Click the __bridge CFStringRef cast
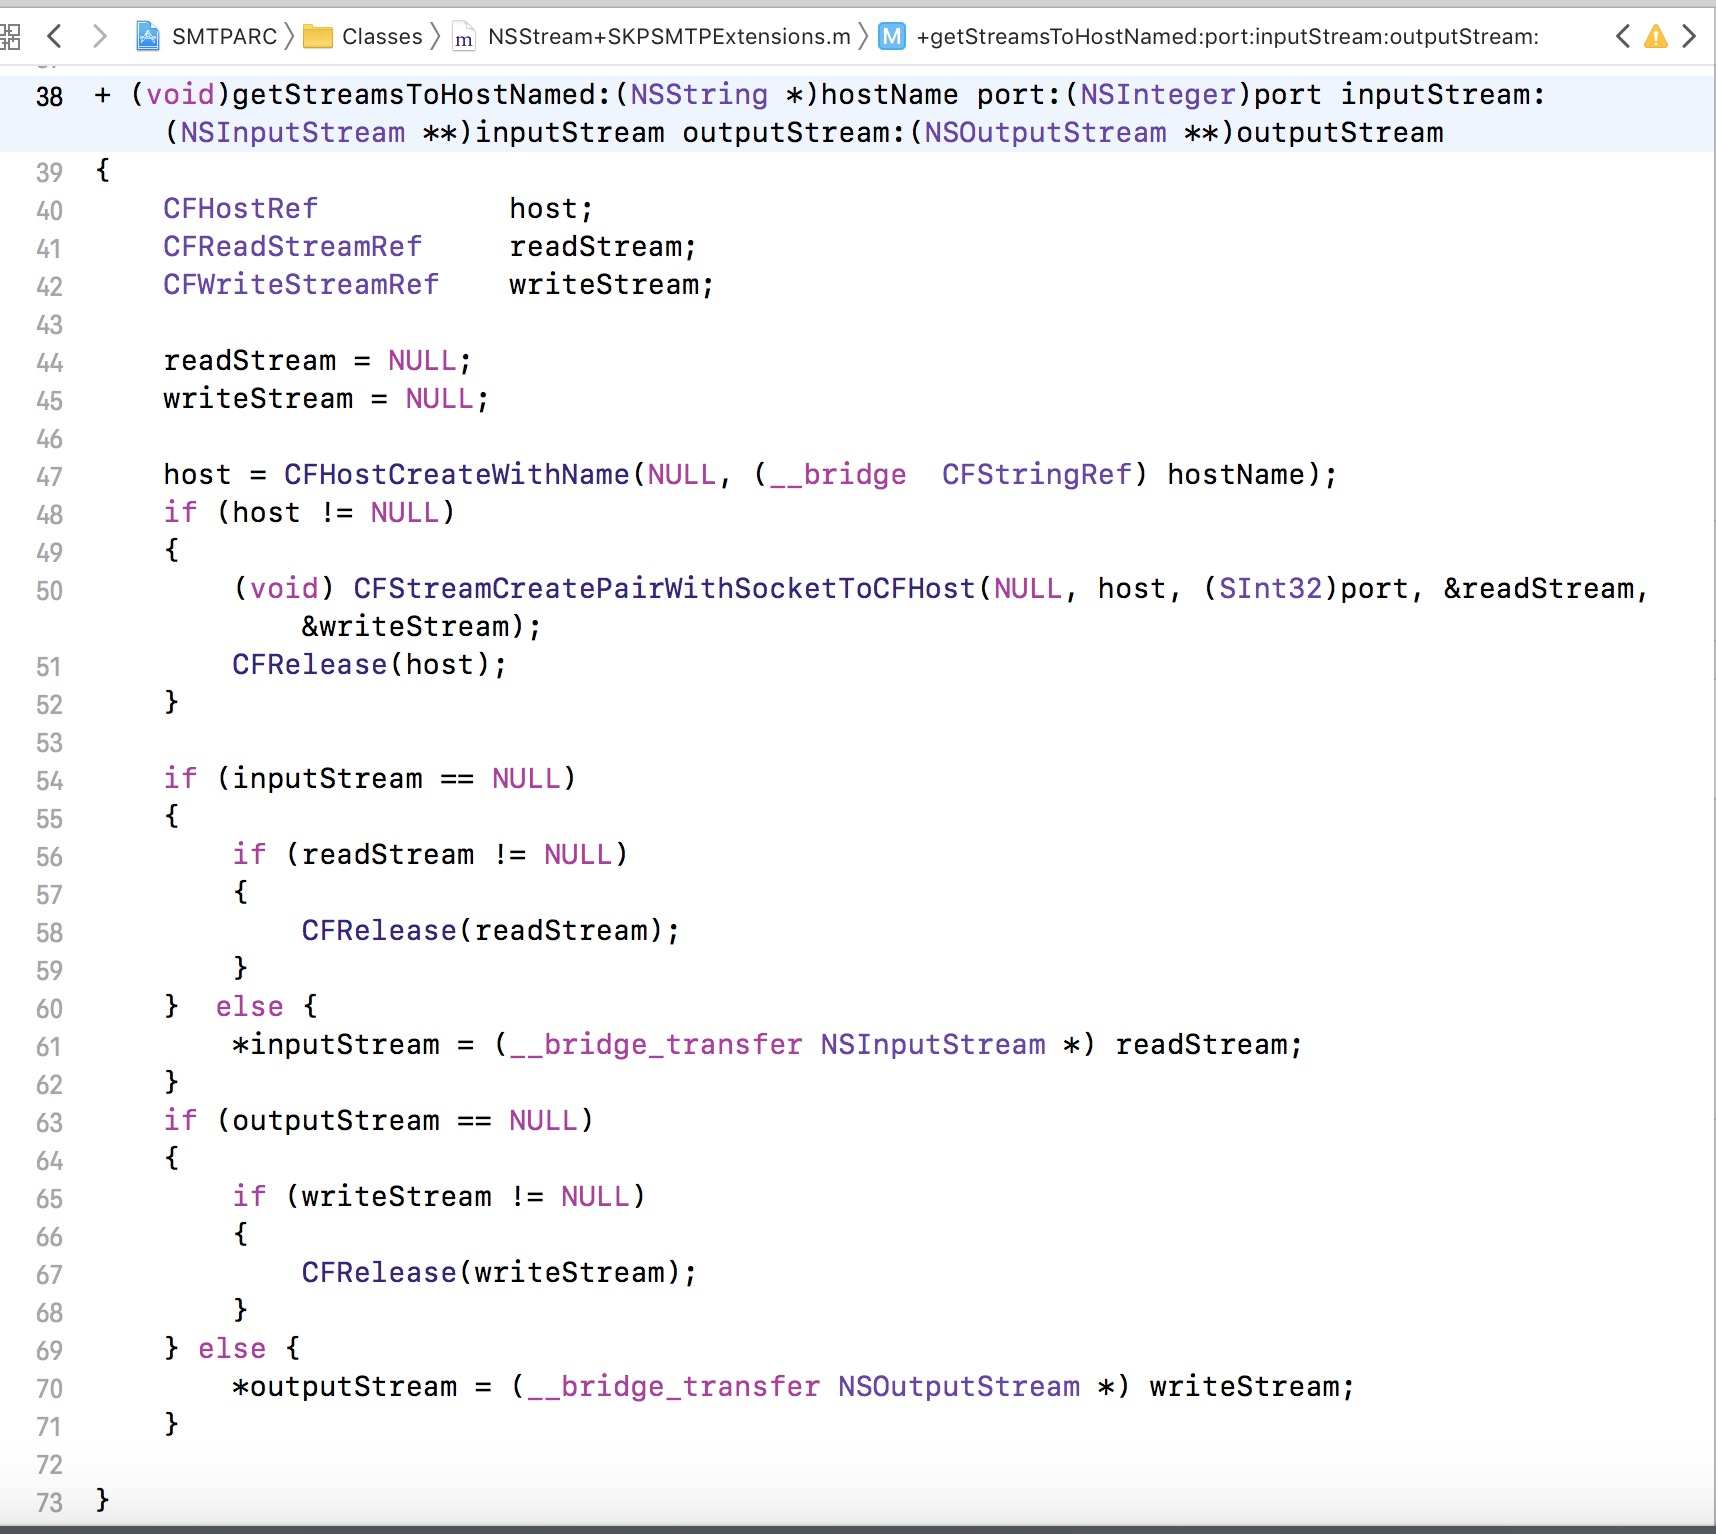Image resolution: width=1716 pixels, height=1534 pixels. [x=951, y=475]
